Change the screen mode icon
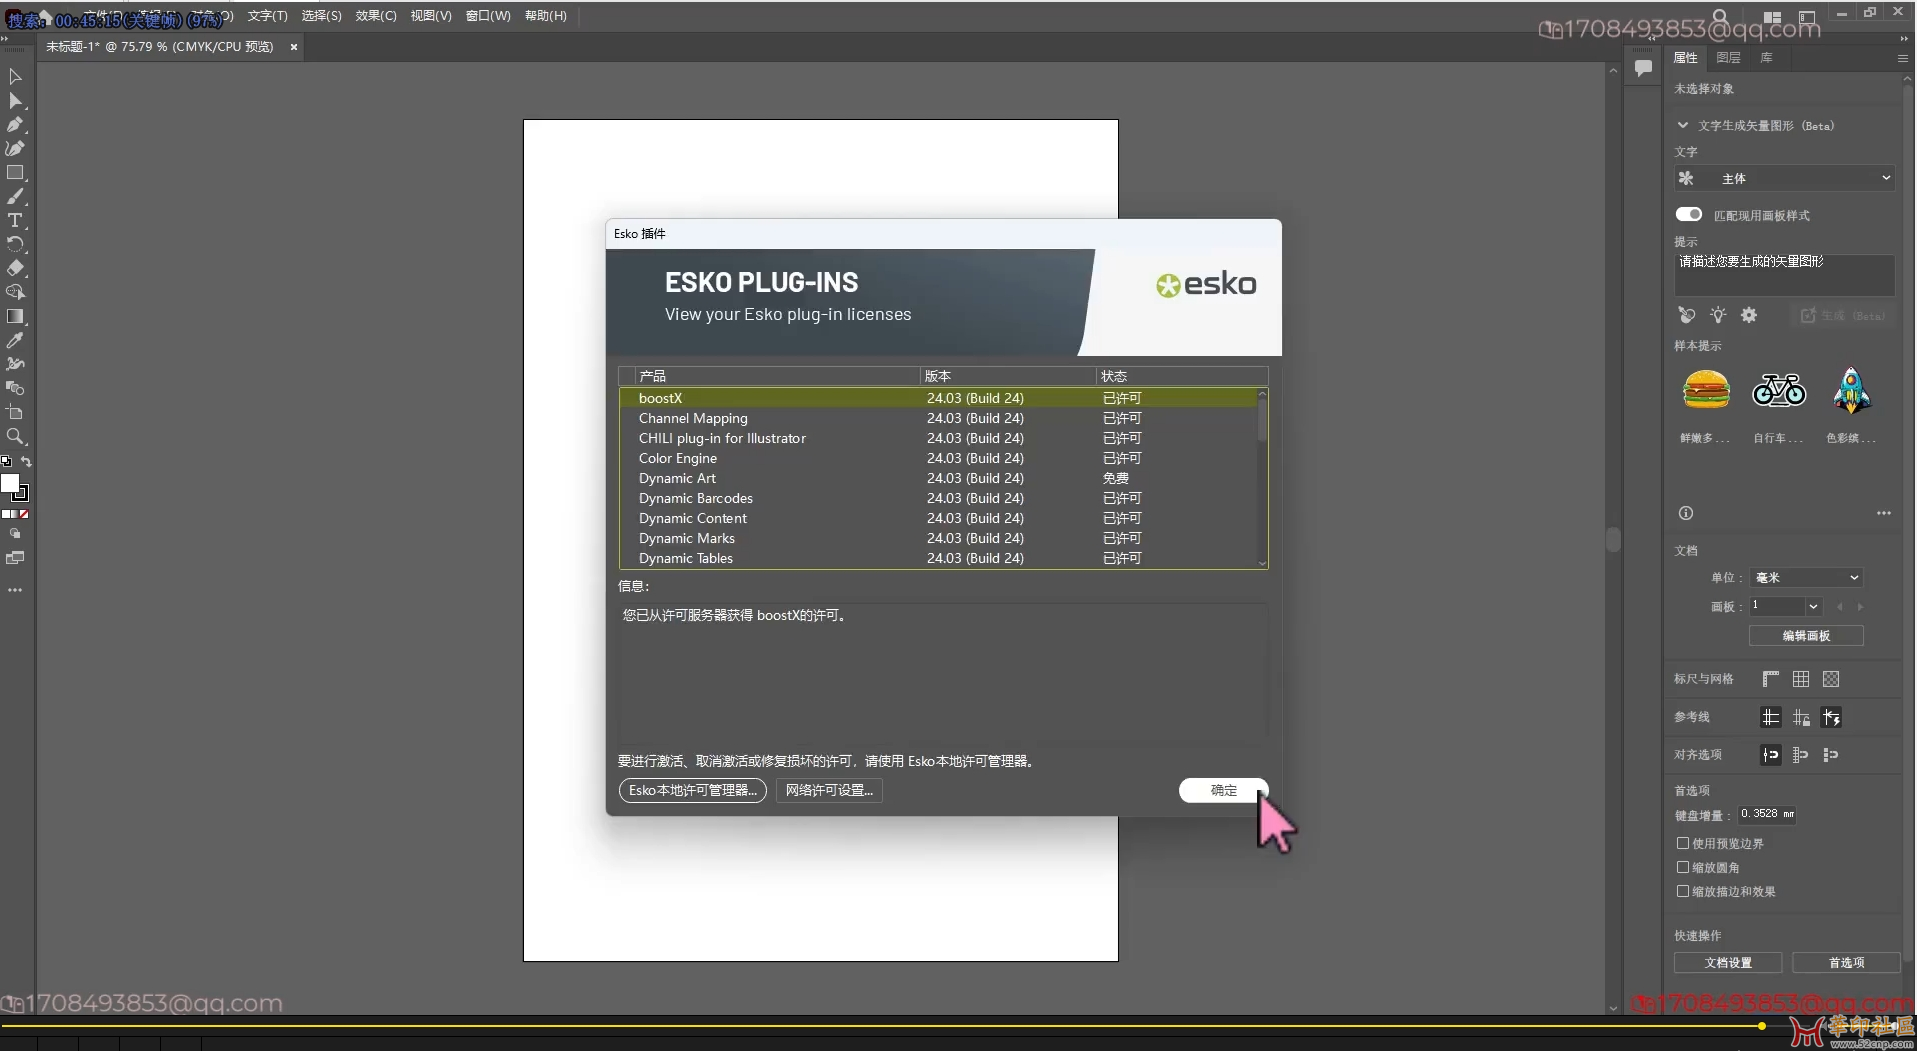Viewport: 1917px width, 1051px height. pos(15,558)
